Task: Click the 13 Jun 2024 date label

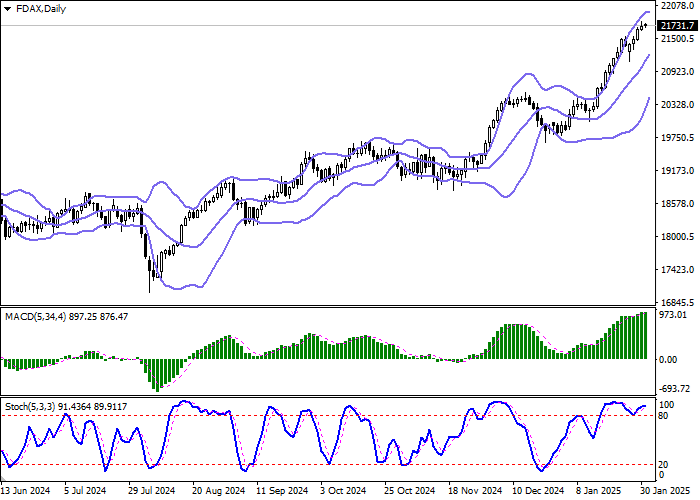Action: [27, 491]
